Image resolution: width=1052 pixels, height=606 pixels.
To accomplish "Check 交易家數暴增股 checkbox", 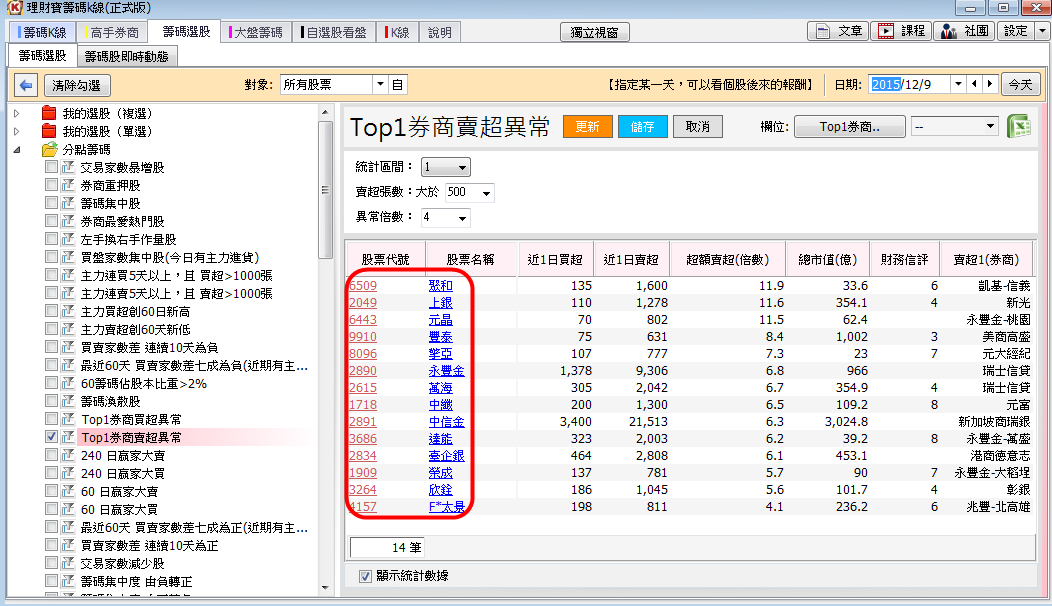I will pos(51,166).
